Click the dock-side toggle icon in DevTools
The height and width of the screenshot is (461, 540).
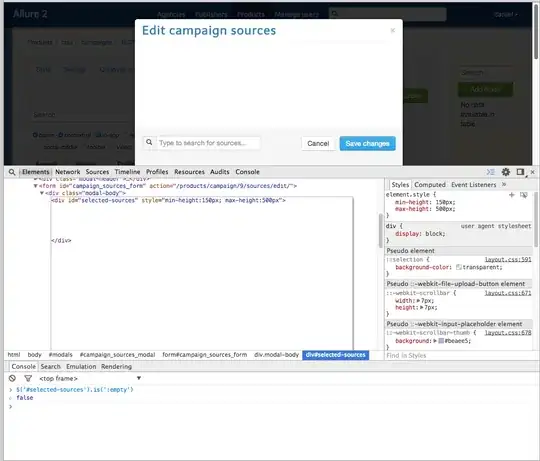pos(520,172)
